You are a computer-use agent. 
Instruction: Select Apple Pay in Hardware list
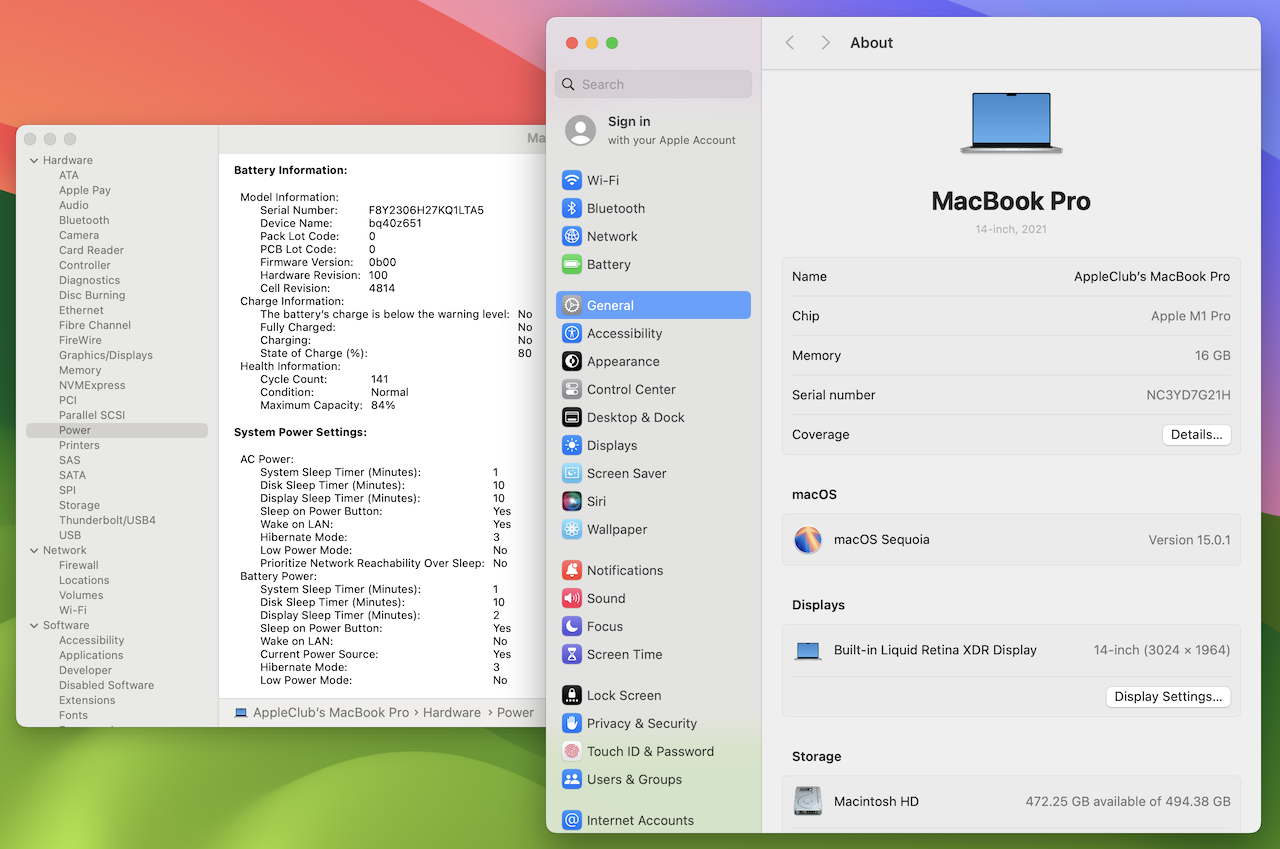pyautogui.click(x=85, y=190)
